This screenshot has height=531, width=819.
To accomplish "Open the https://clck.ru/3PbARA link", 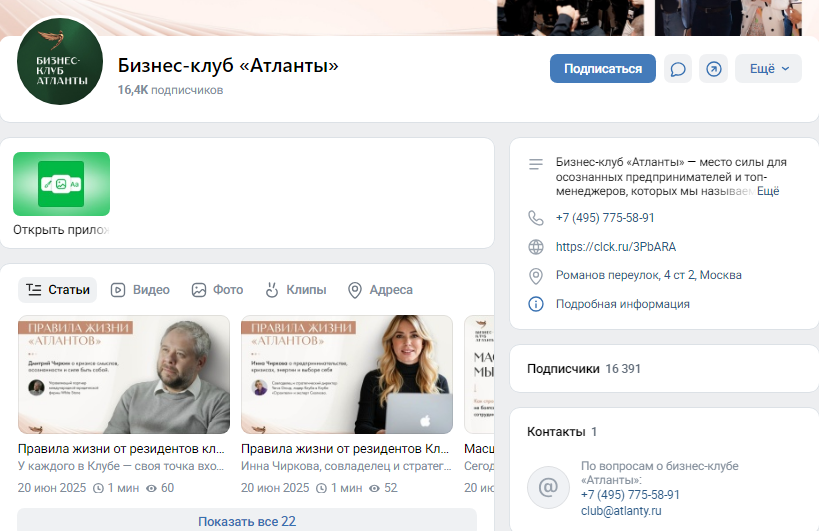I will (616, 246).
